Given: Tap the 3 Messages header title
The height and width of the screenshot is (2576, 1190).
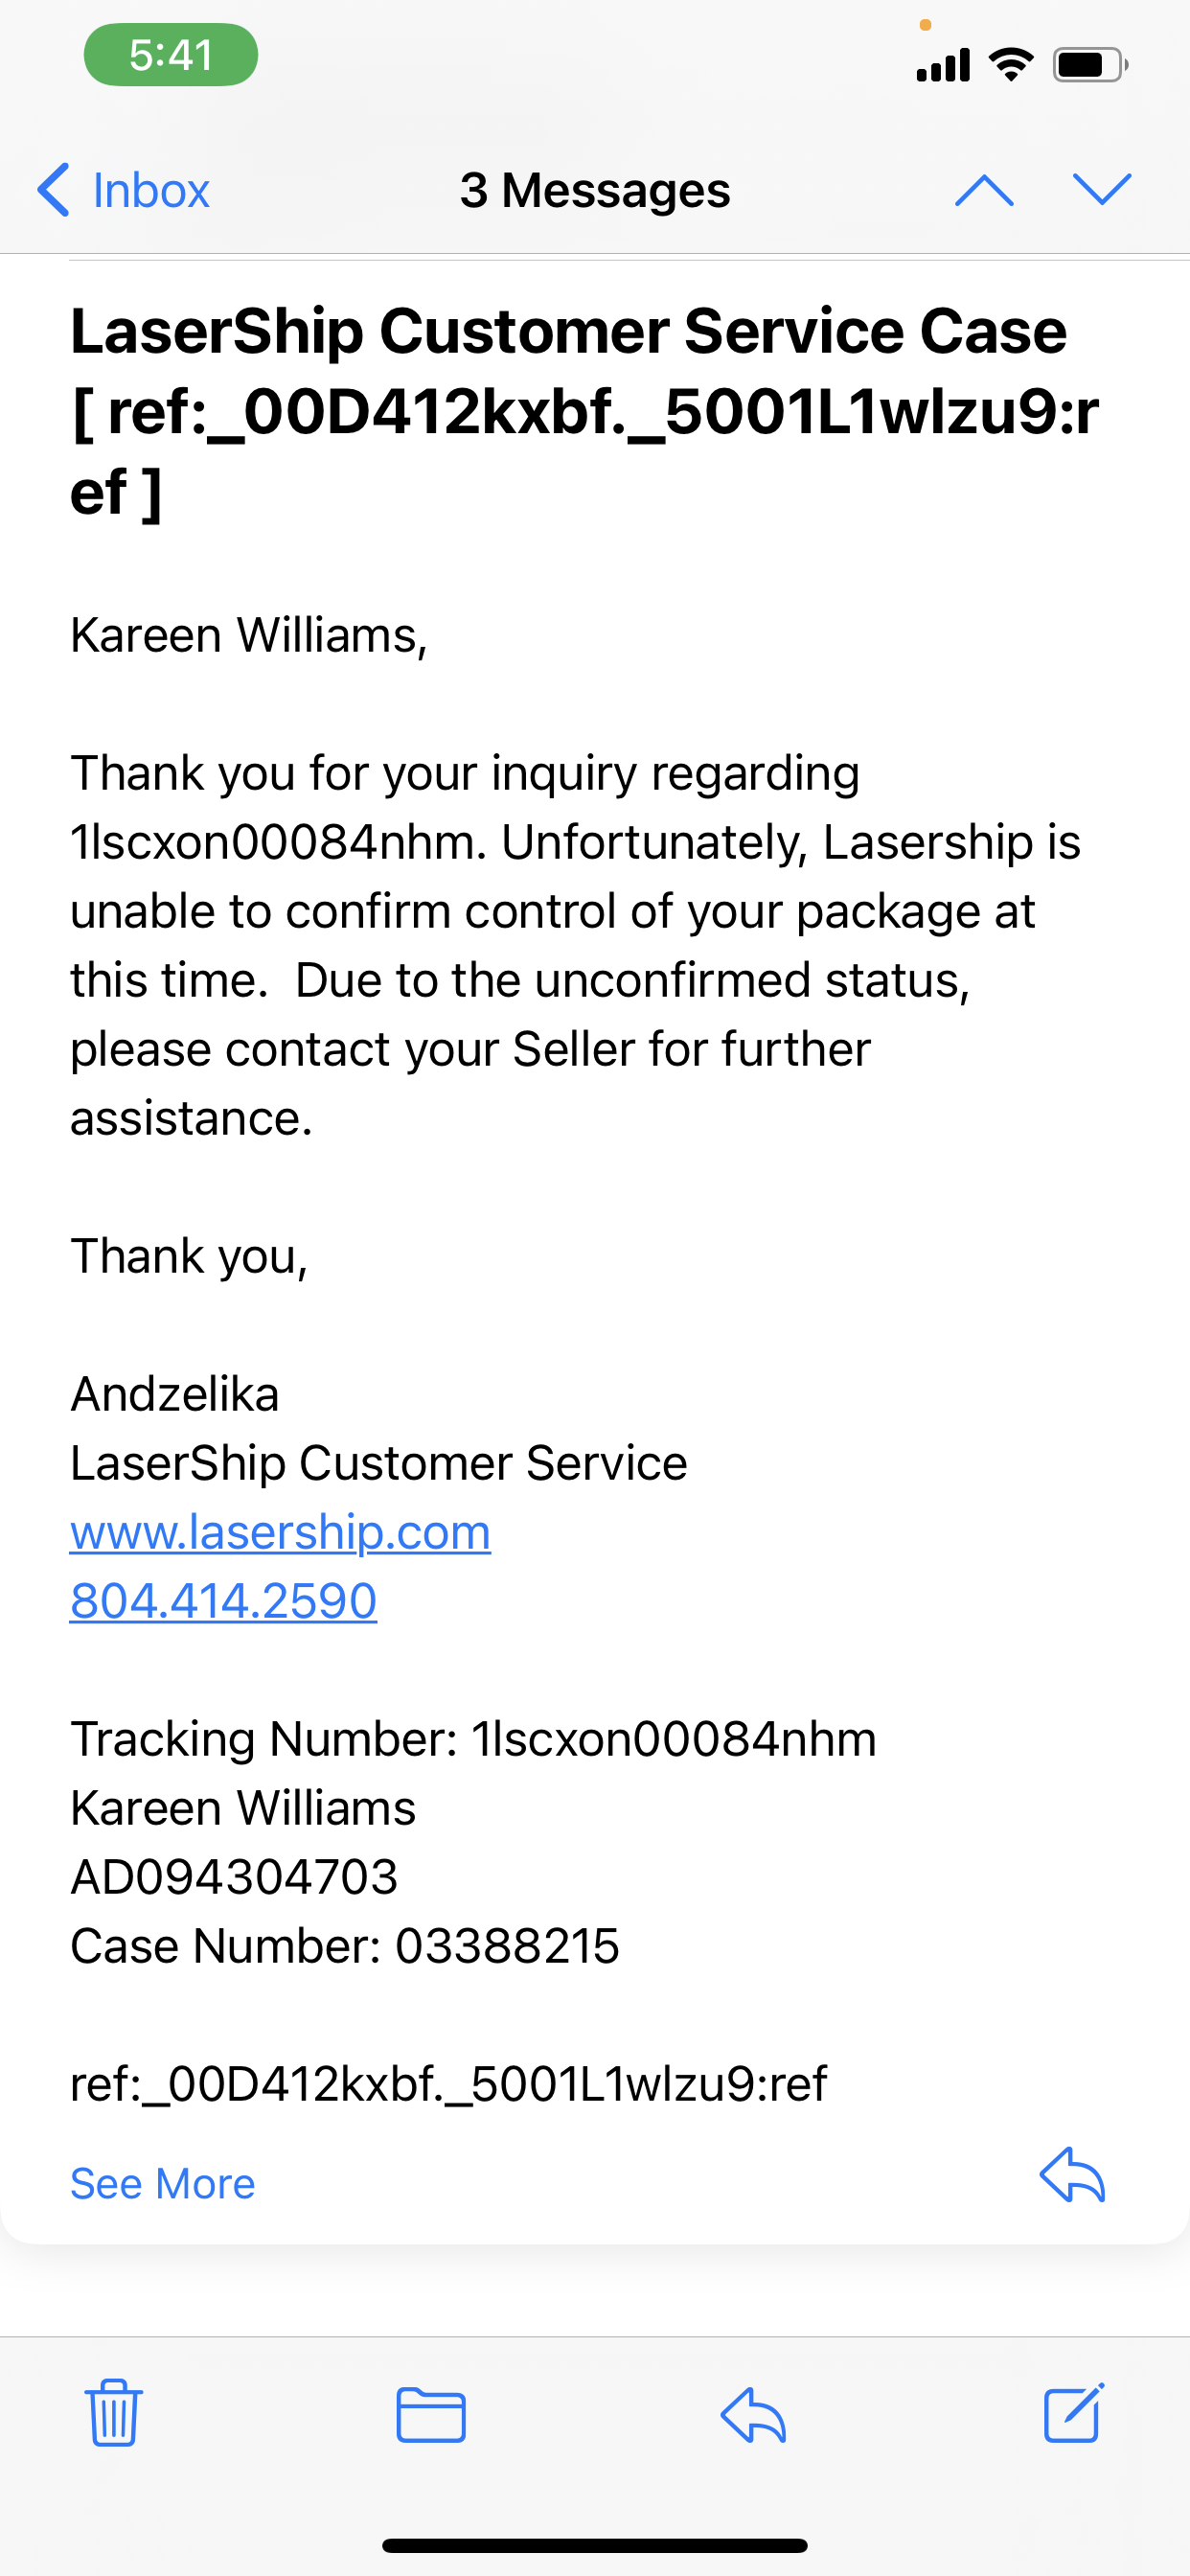Looking at the screenshot, I should click(595, 190).
